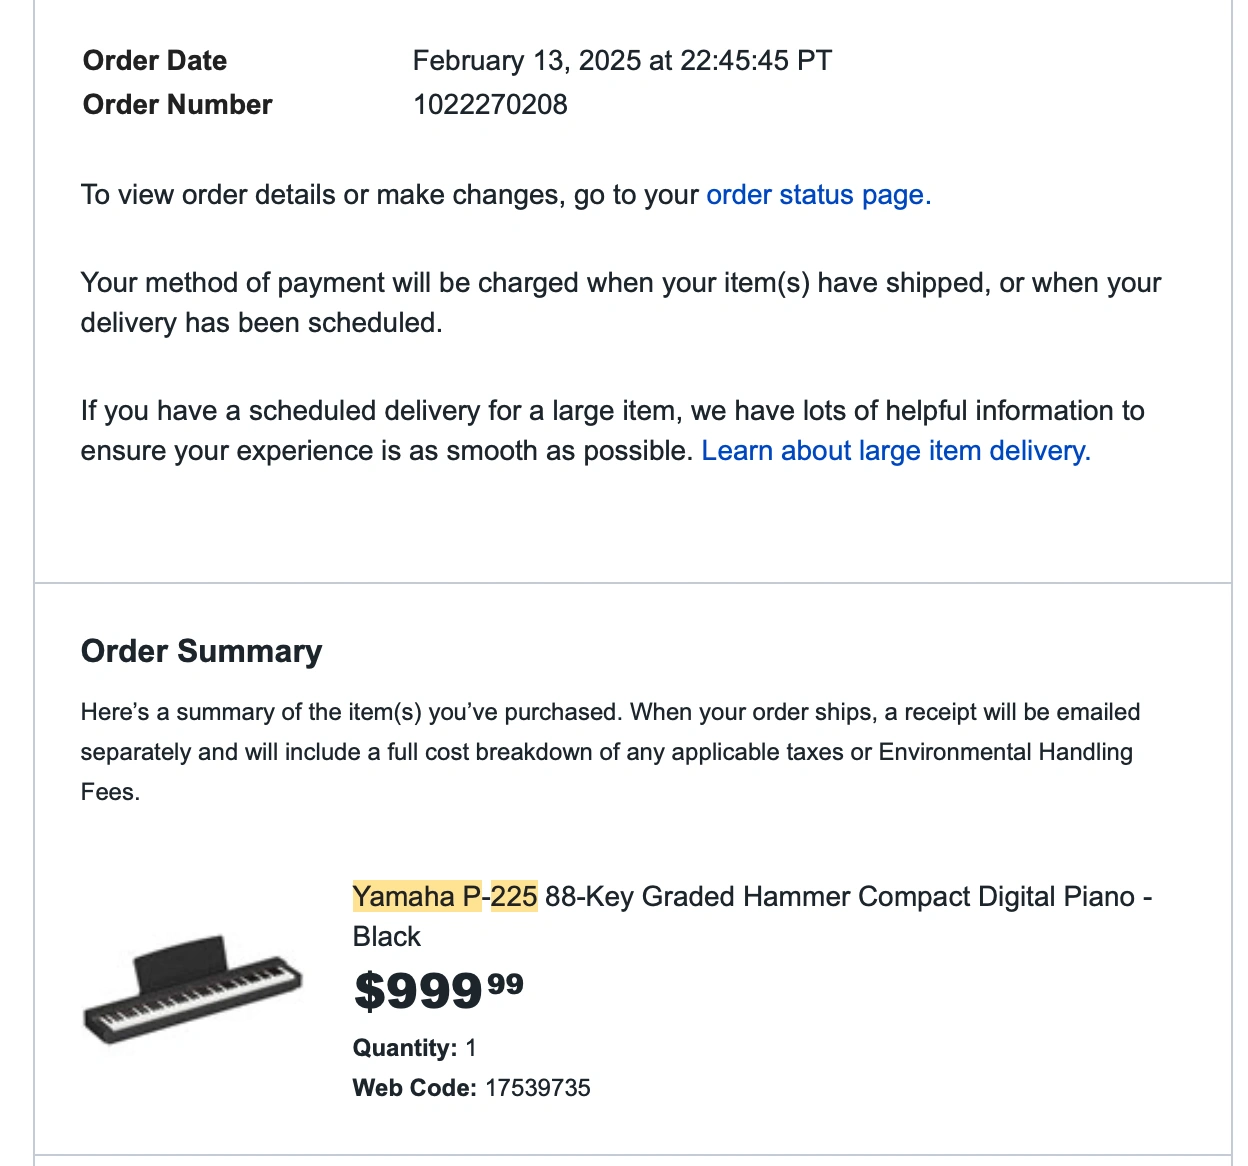Click the Web Code 17539735 text
The image size is (1248, 1166).
pyautogui.click(x=471, y=1088)
